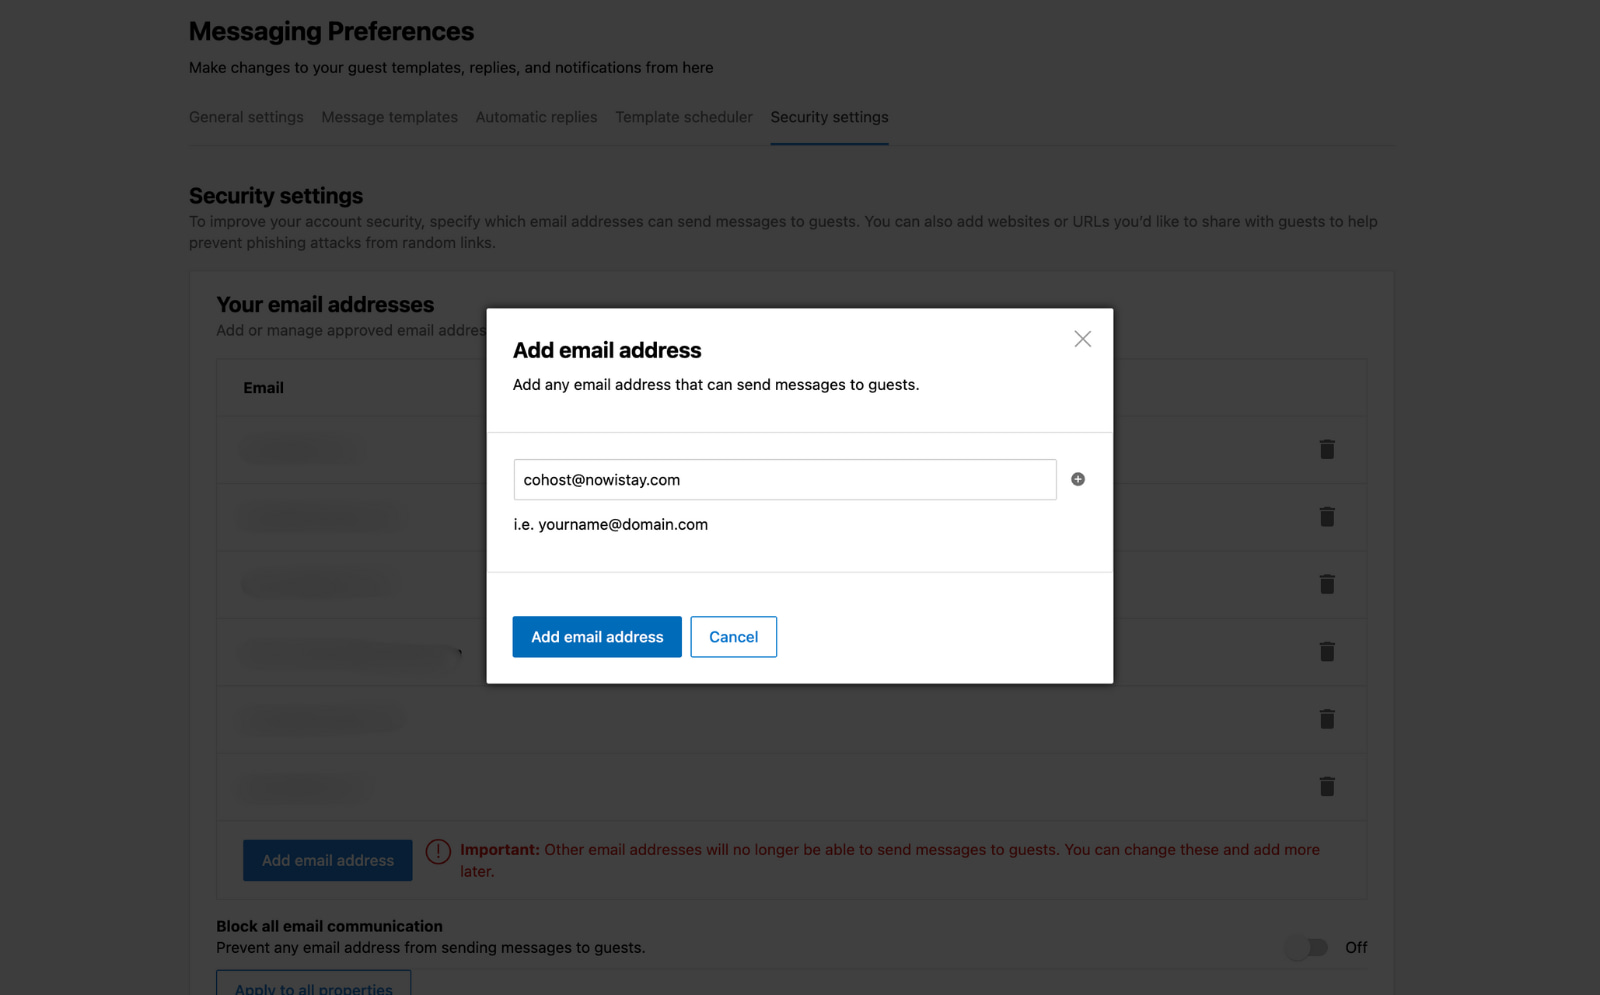Click the plus icon beside the email input

pyautogui.click(x=1077, y=479)
